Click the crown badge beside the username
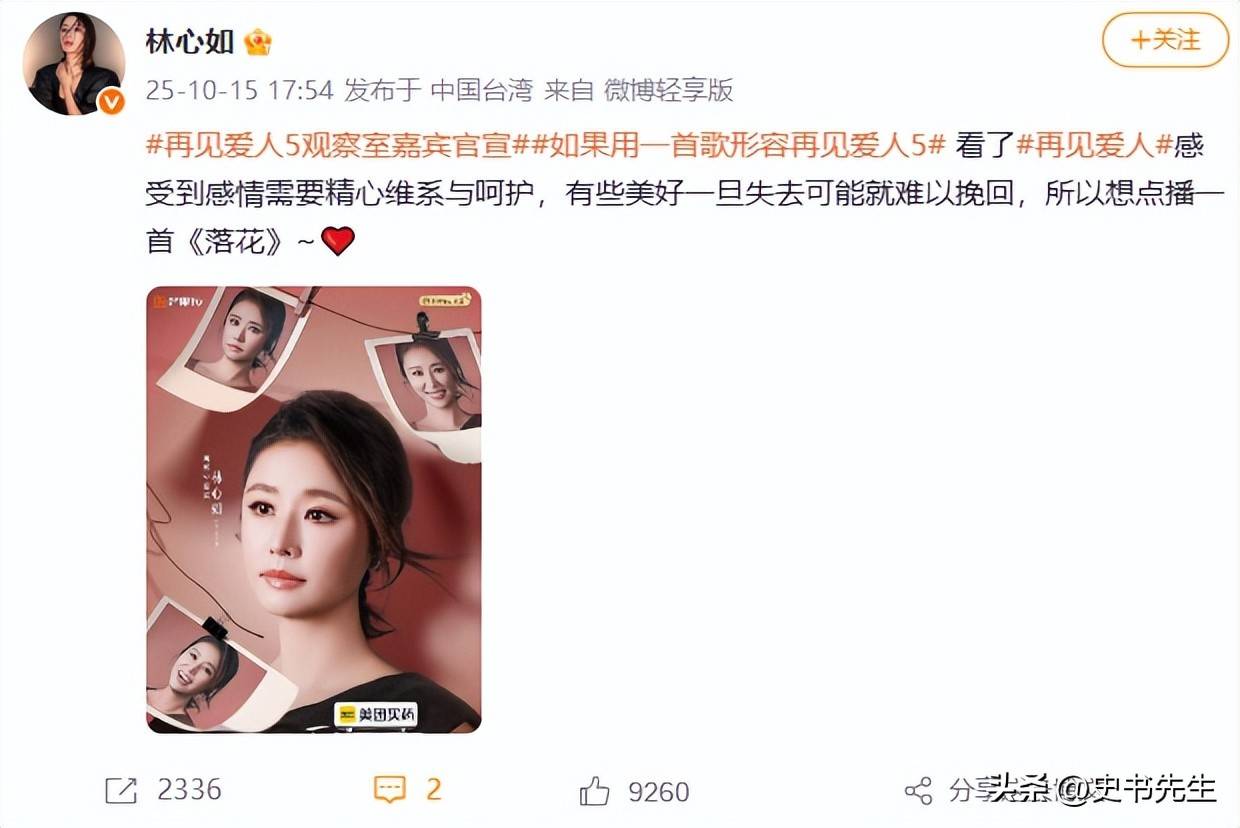The width and height of the screenshot is (1240, 828). pos(258,42)
